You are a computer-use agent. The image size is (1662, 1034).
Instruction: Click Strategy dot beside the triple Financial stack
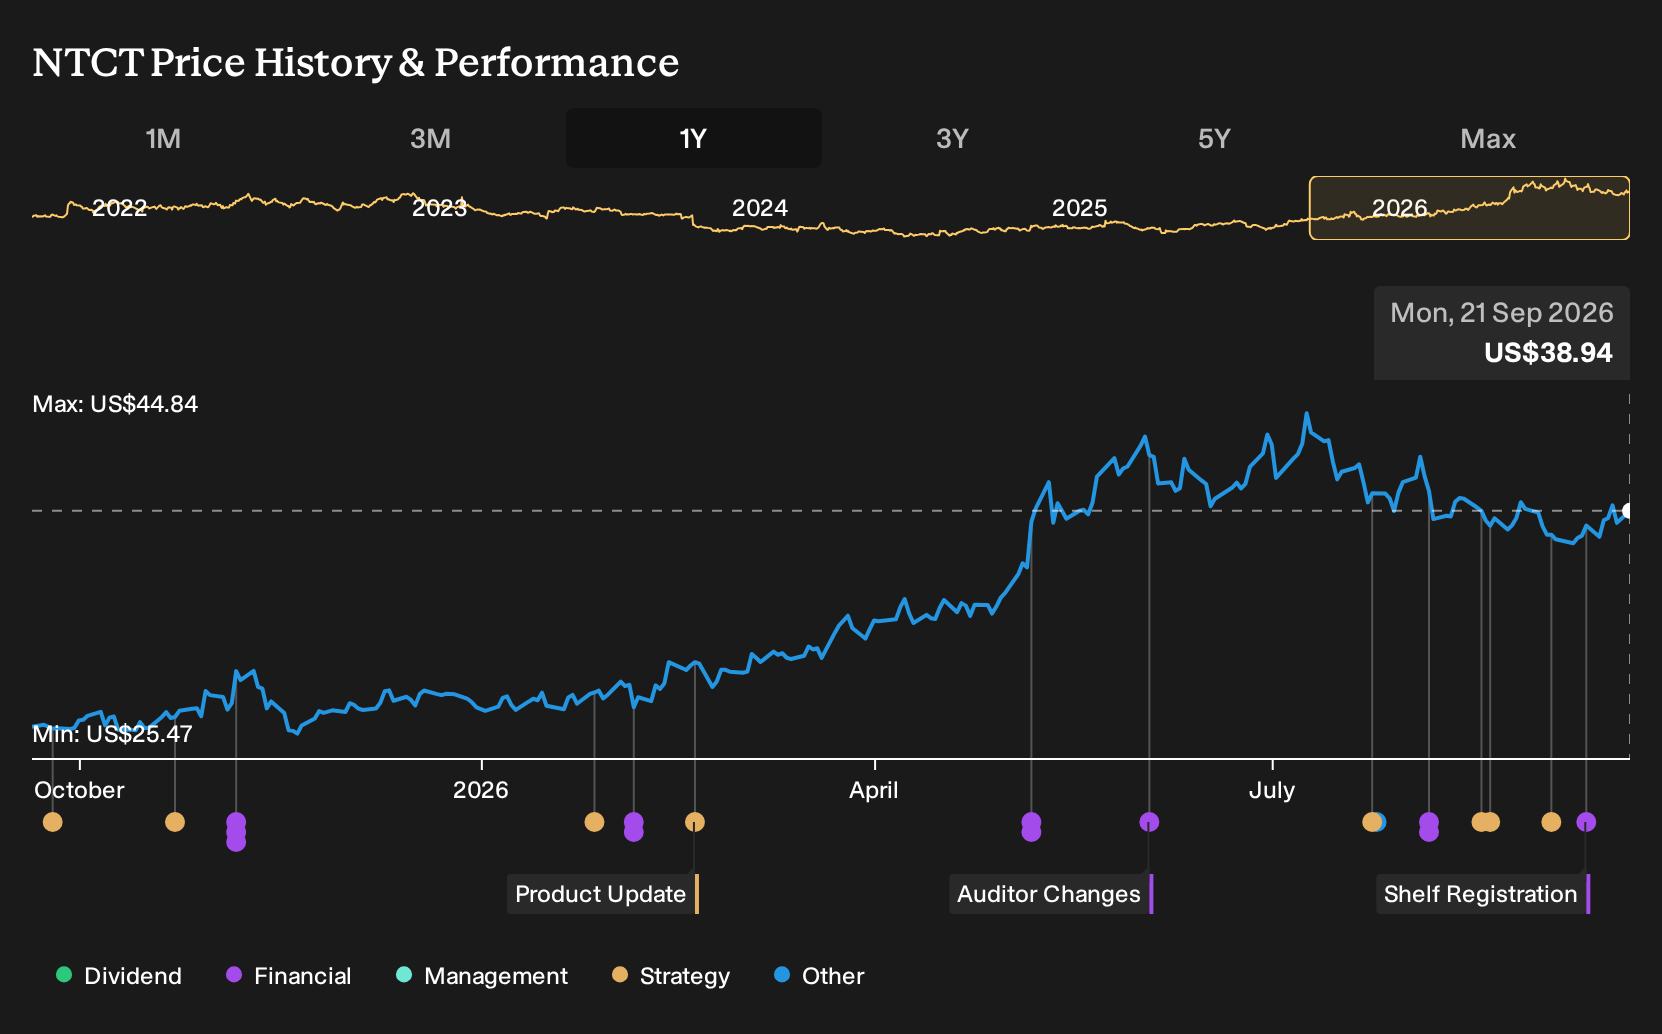tap(175, 822)
